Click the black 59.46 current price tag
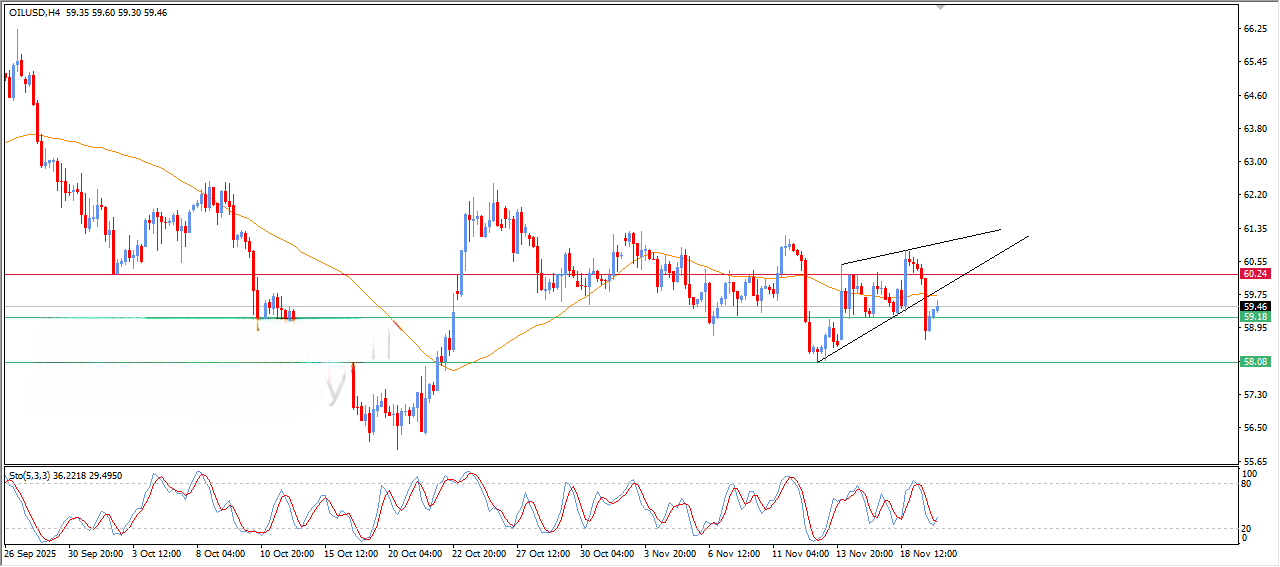Image resolution: width=1280 pixels, height=567 pixels. coord(1255,306)
